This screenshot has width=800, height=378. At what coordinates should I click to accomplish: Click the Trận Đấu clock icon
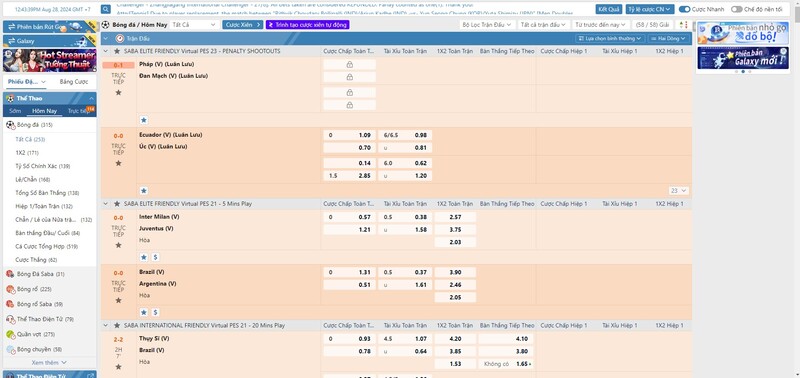coord(119,38)
